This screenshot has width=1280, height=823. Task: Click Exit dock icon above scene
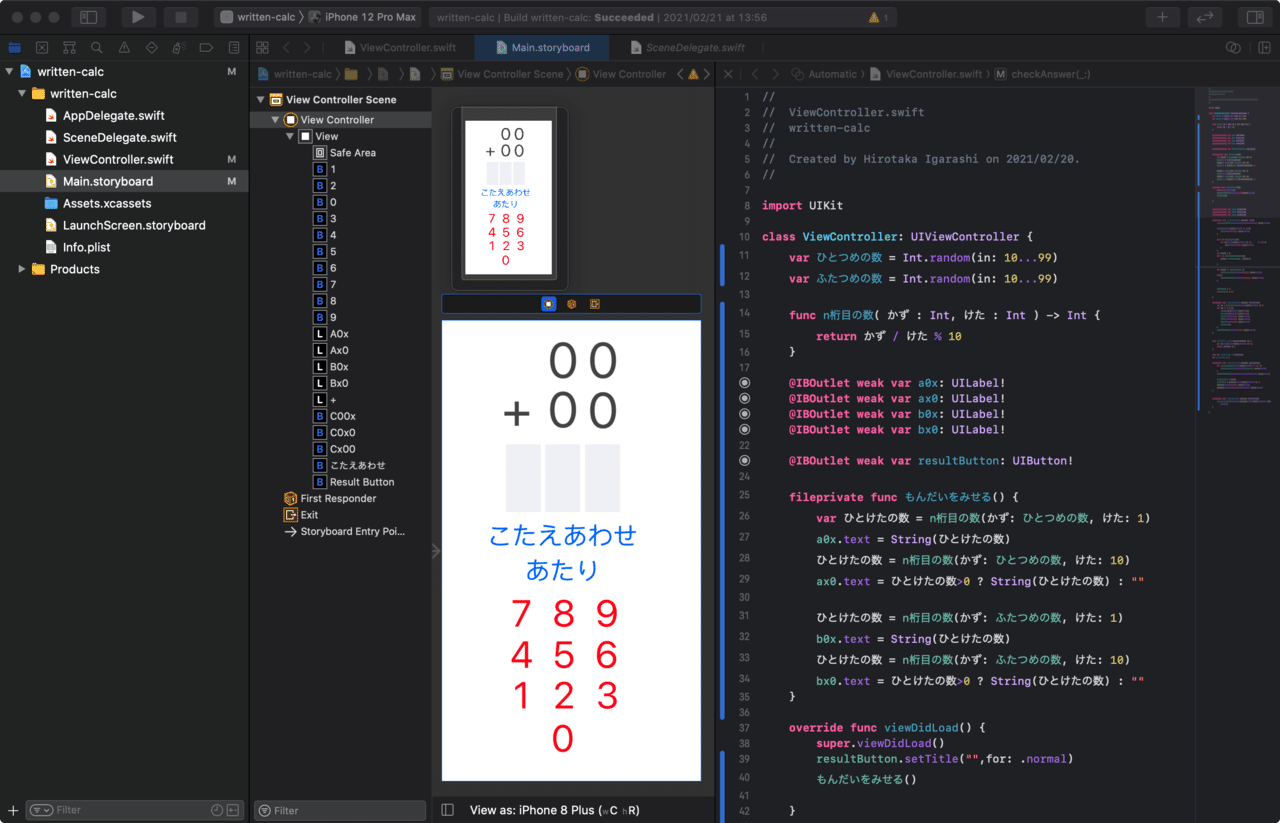pos(595,304)
